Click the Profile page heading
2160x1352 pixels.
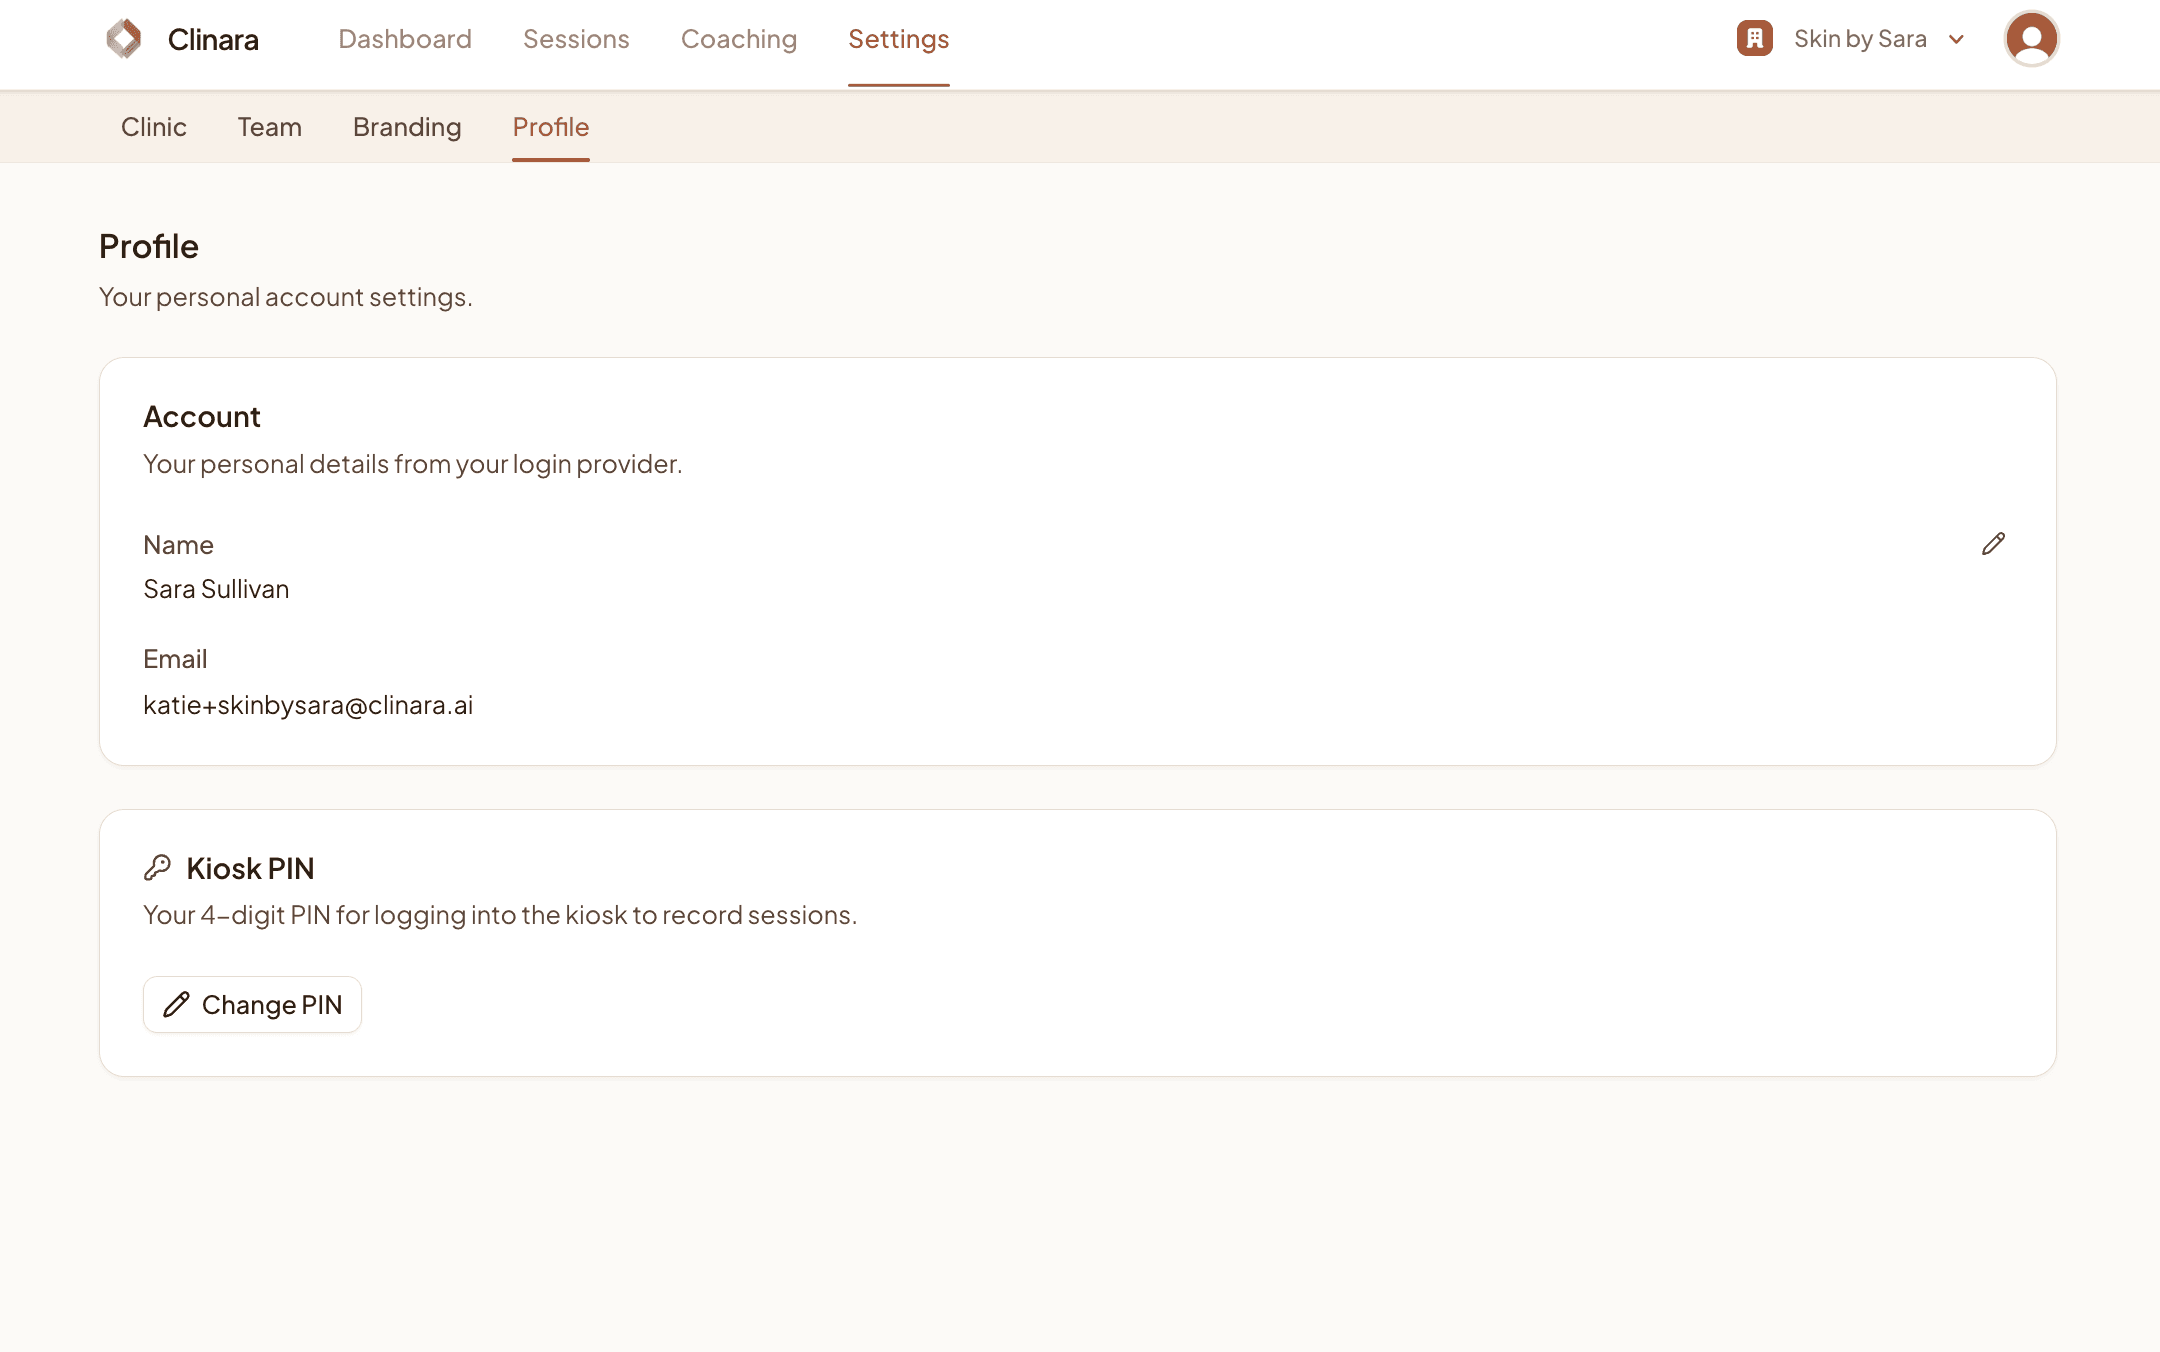(149, 246)
